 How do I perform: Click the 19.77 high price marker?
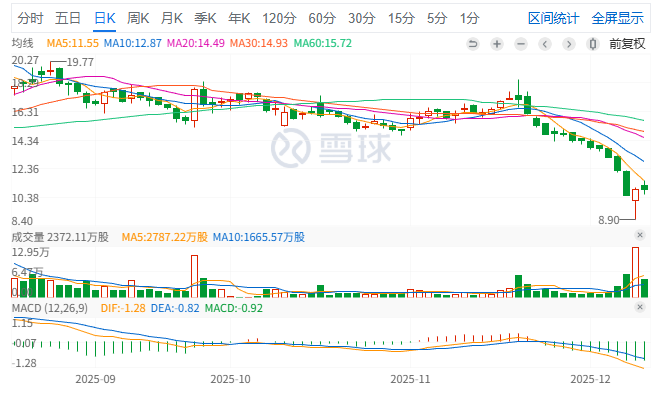80,62
